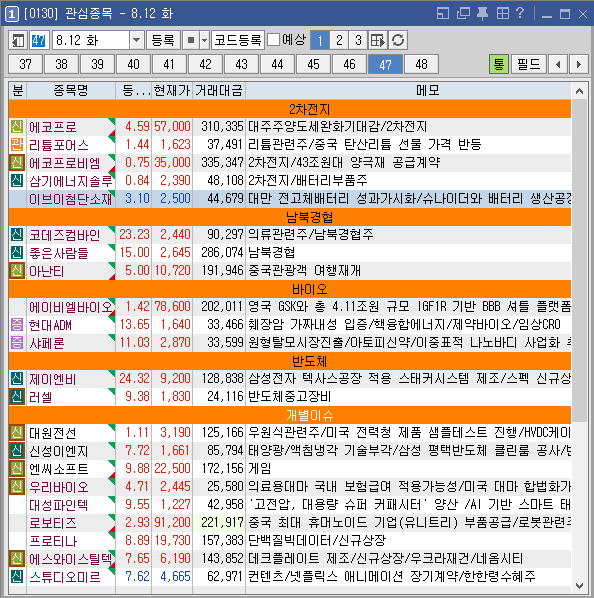Screen dimensions: 594x598
Task: Click the orange 2차전지 section header
Action: [x=290, y=109]
